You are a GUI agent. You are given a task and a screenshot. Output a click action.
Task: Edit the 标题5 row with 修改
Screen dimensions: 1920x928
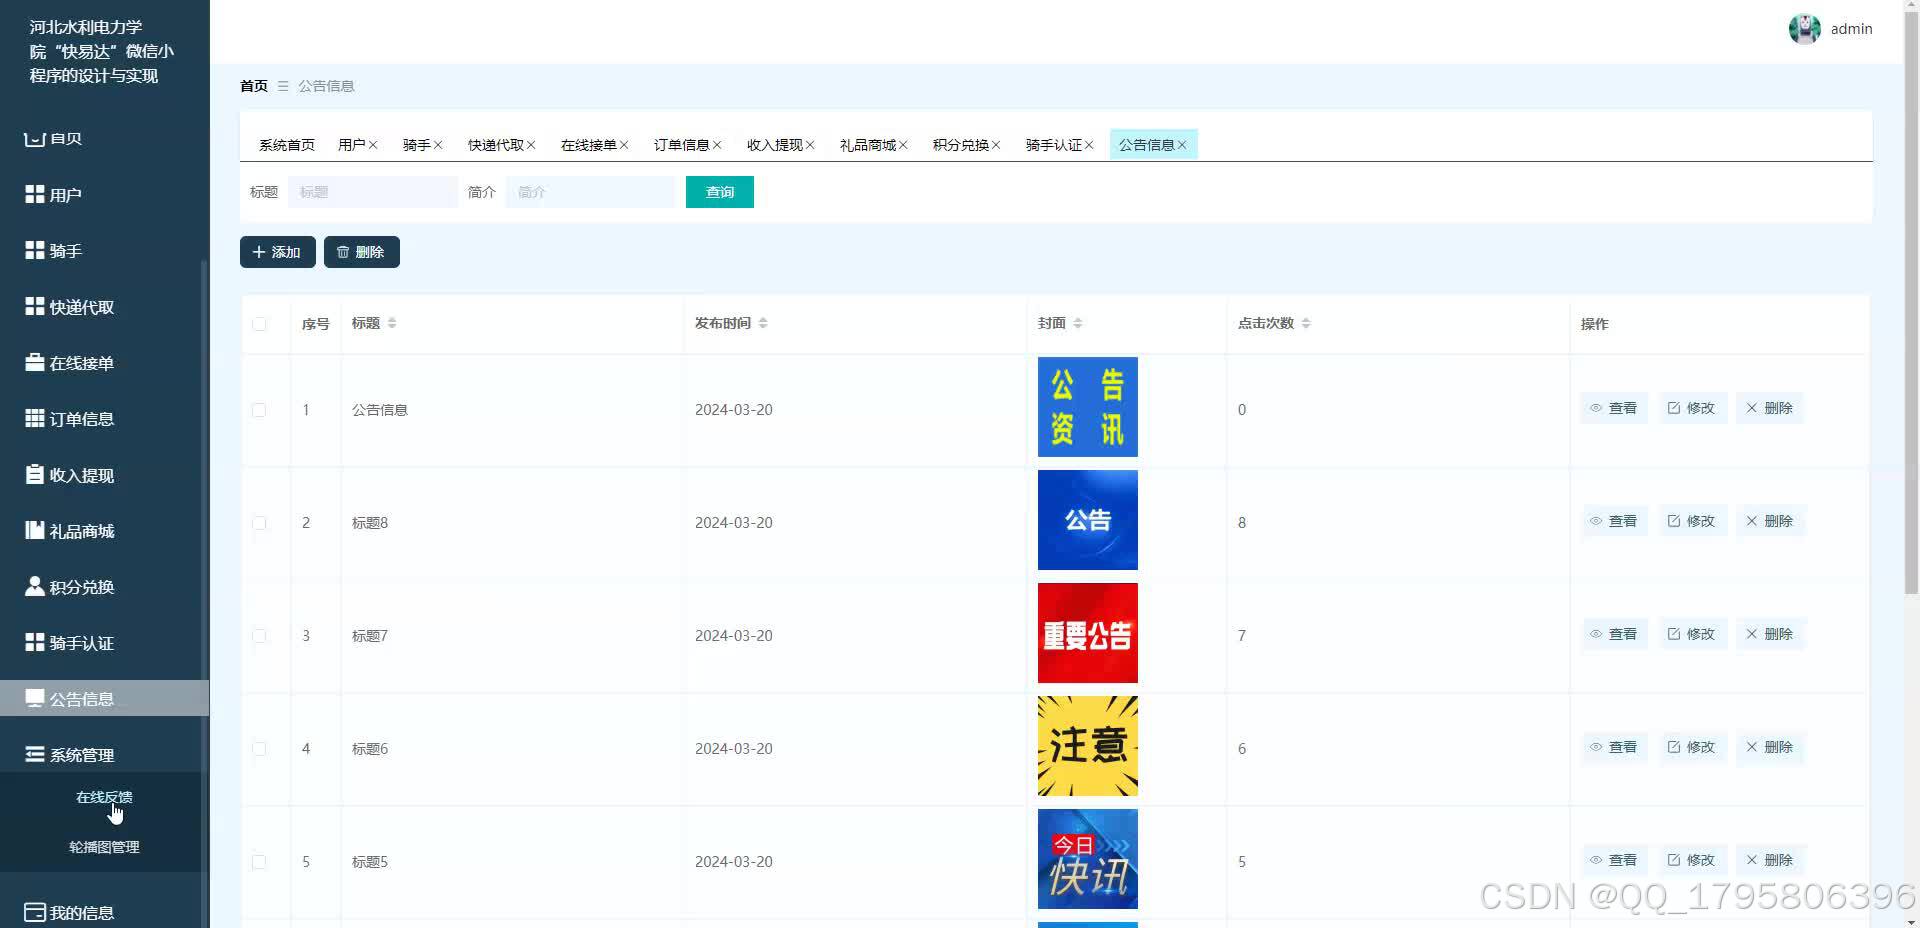click(1692, 860)
